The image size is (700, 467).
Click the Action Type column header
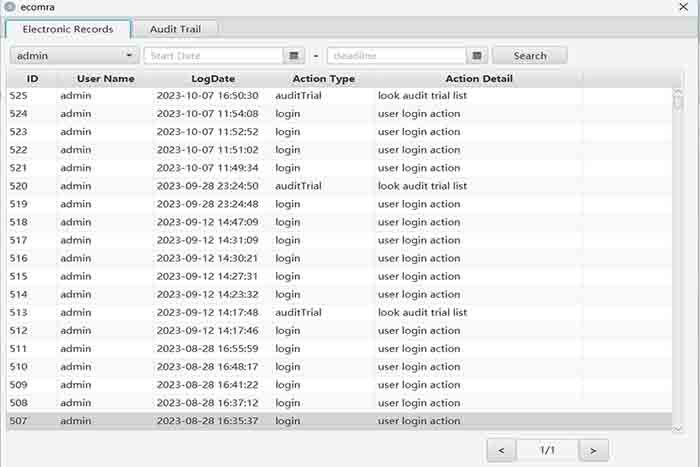point(323,78)
